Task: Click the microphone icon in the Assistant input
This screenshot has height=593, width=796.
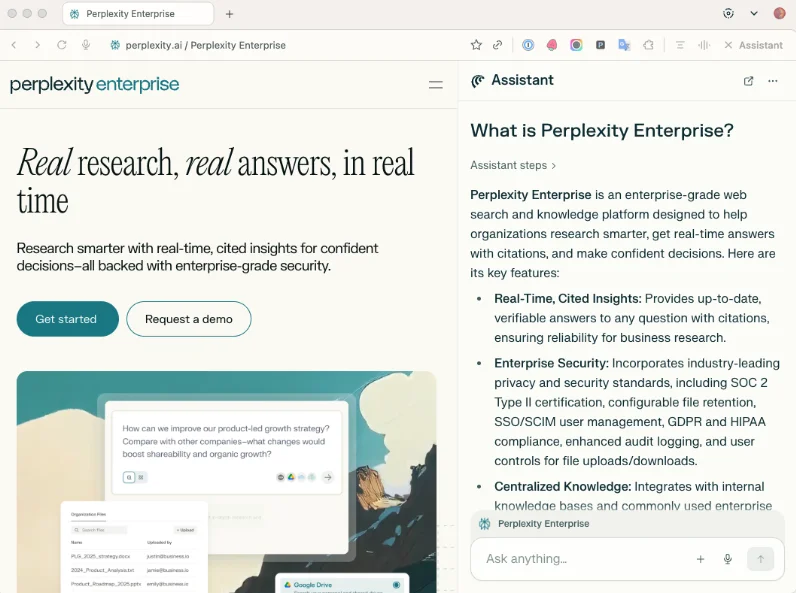Action: [727, 559]
